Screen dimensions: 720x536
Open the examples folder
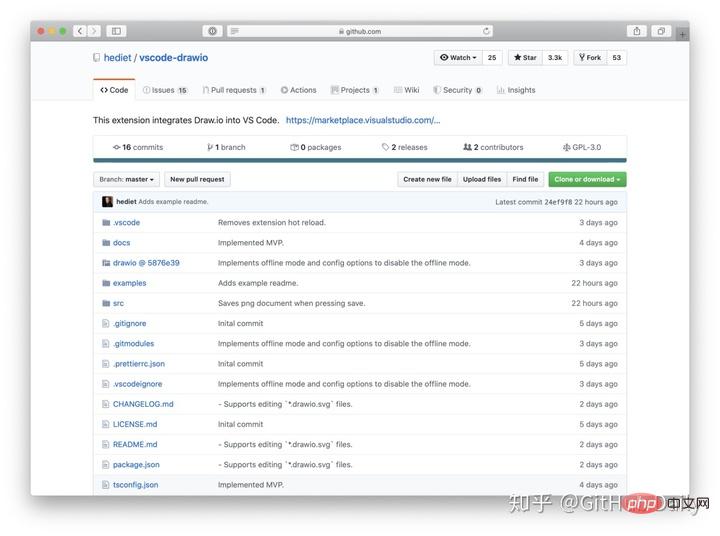(x=129, y=283)
